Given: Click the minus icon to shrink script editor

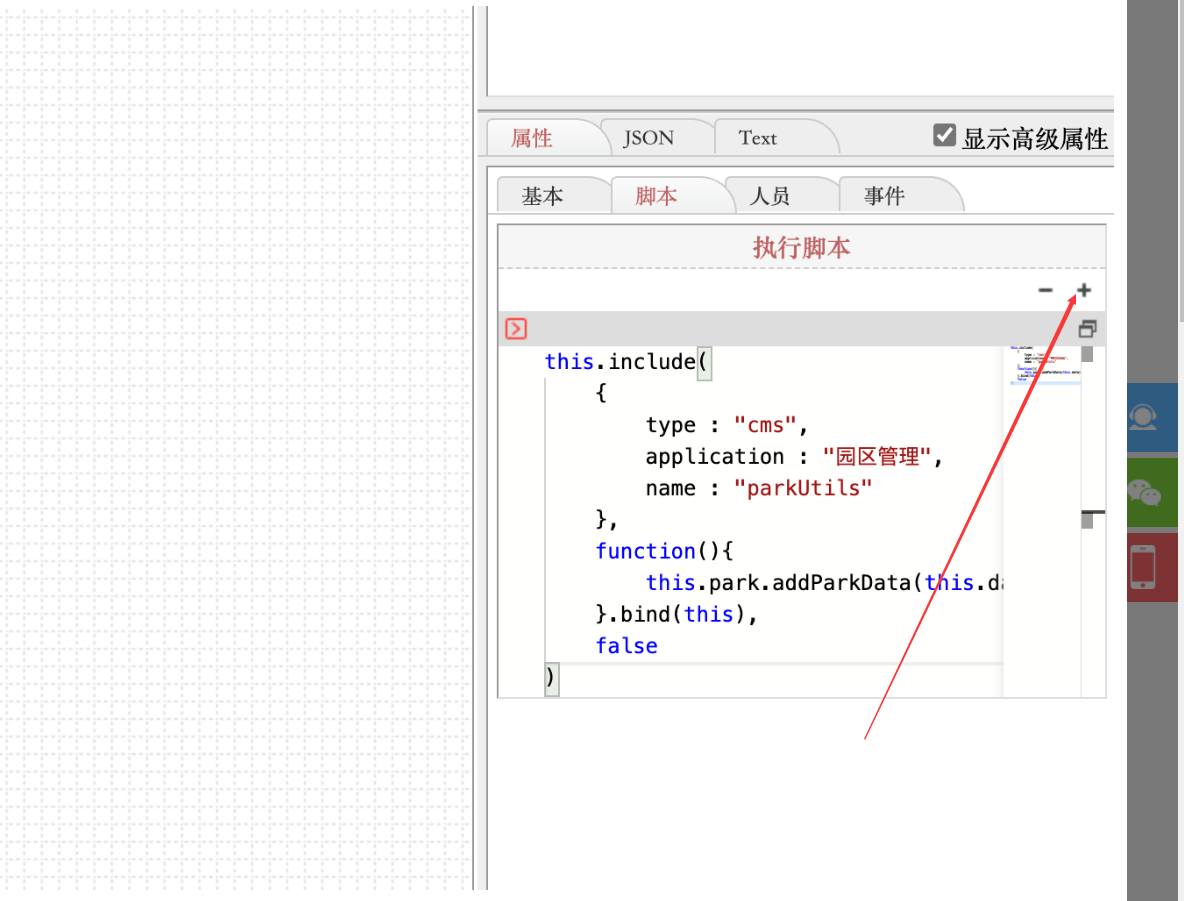Looking at the screenshot, I should pyautogui.click(x=1045, y=290).
